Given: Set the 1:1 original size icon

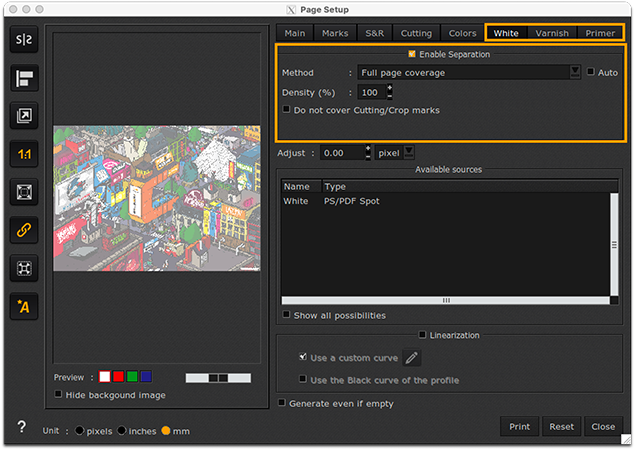Looking at the screenshot, I should point(23,154).
